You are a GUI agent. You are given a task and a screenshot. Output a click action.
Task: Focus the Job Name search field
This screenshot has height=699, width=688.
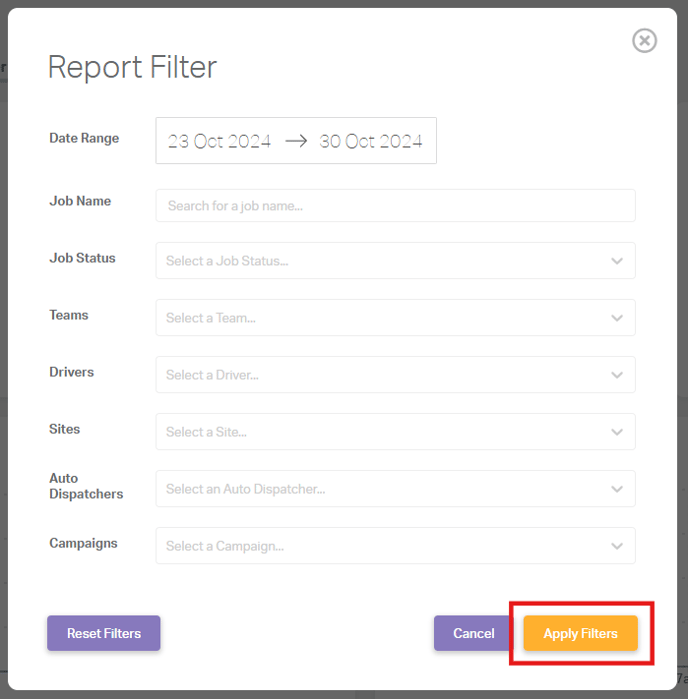point(395,206)
